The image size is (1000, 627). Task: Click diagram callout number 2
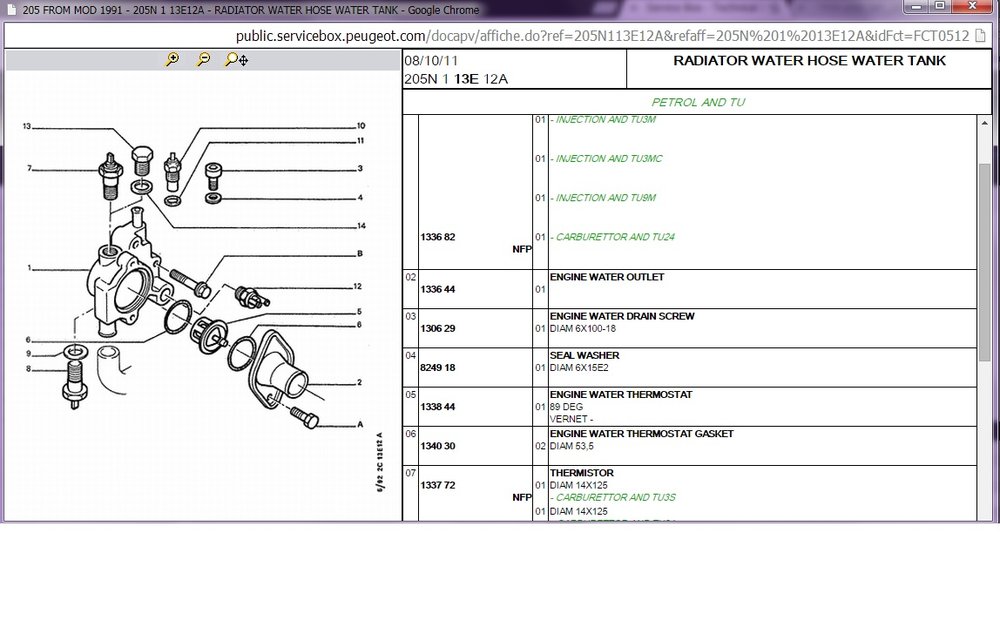(359, 382)
